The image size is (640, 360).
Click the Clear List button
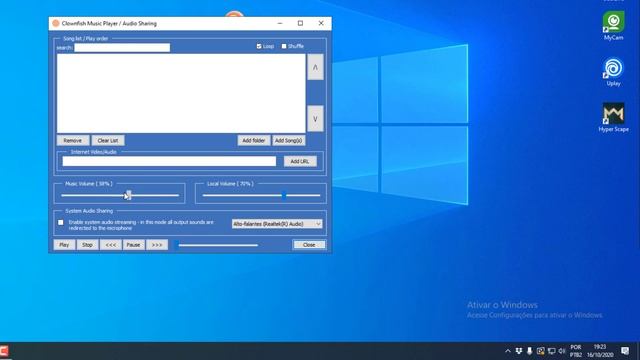(108, 140)
